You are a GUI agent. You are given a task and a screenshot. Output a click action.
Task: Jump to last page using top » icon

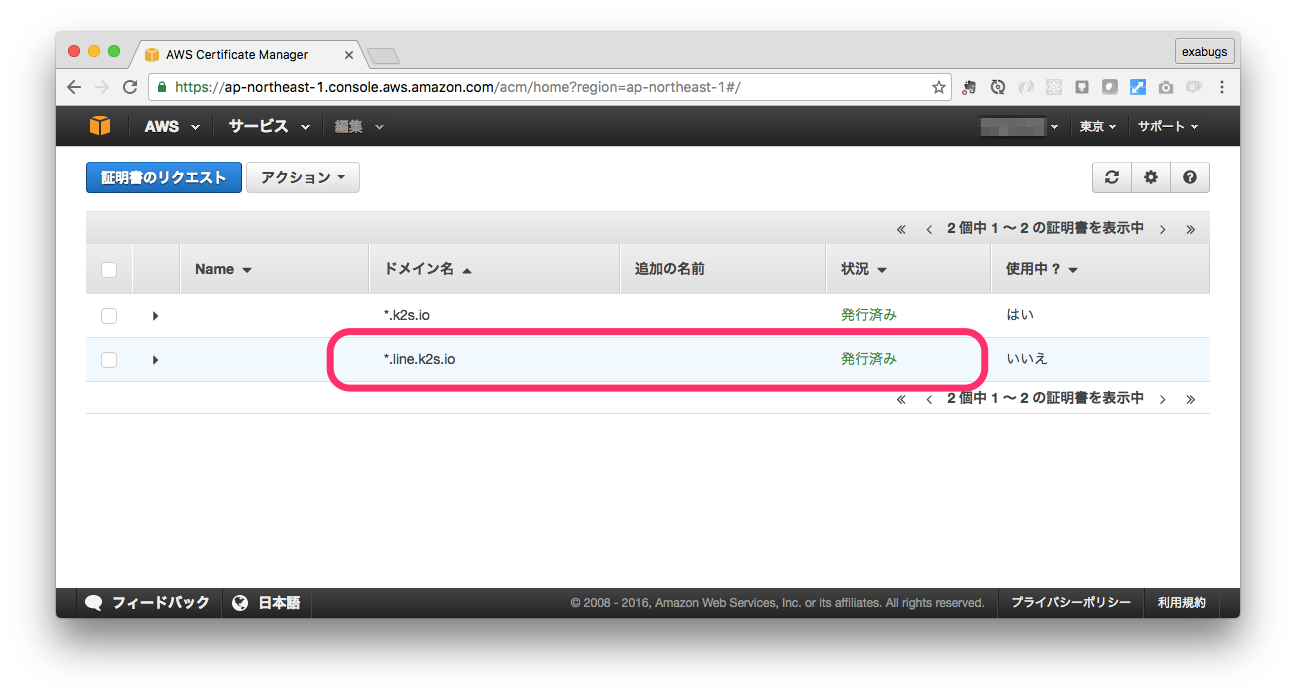(x=1190, y=229)
